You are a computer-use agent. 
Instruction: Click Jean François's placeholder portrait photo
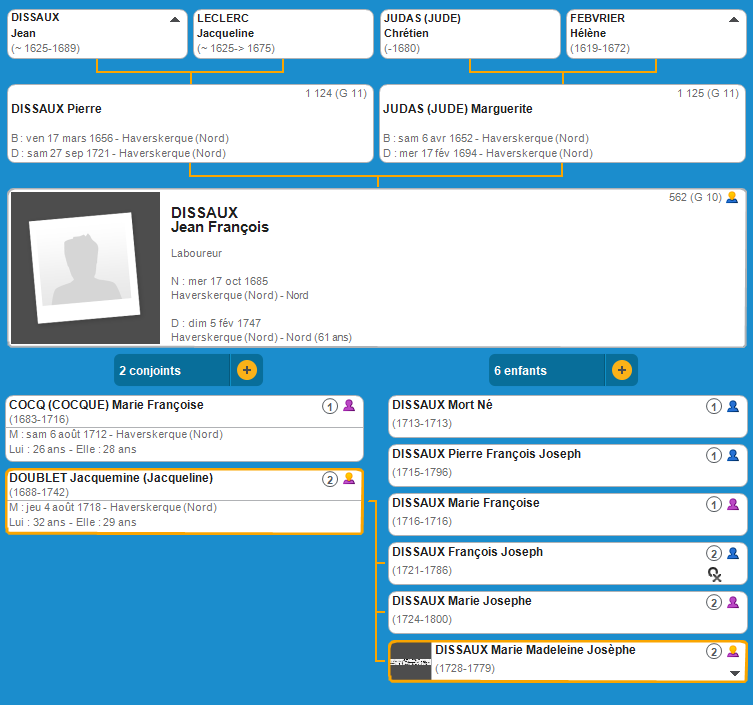[x=85, y=268]
